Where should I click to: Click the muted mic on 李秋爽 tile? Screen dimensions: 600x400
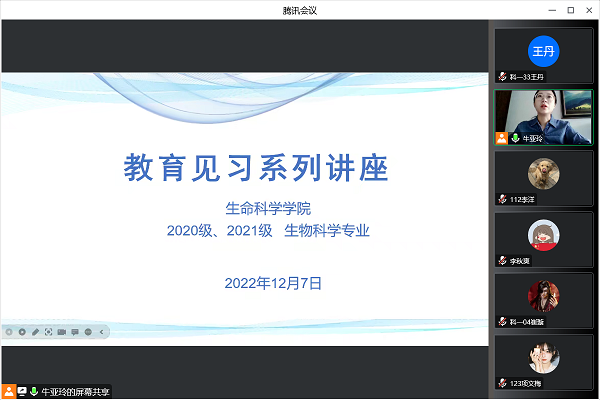point(502,261)
